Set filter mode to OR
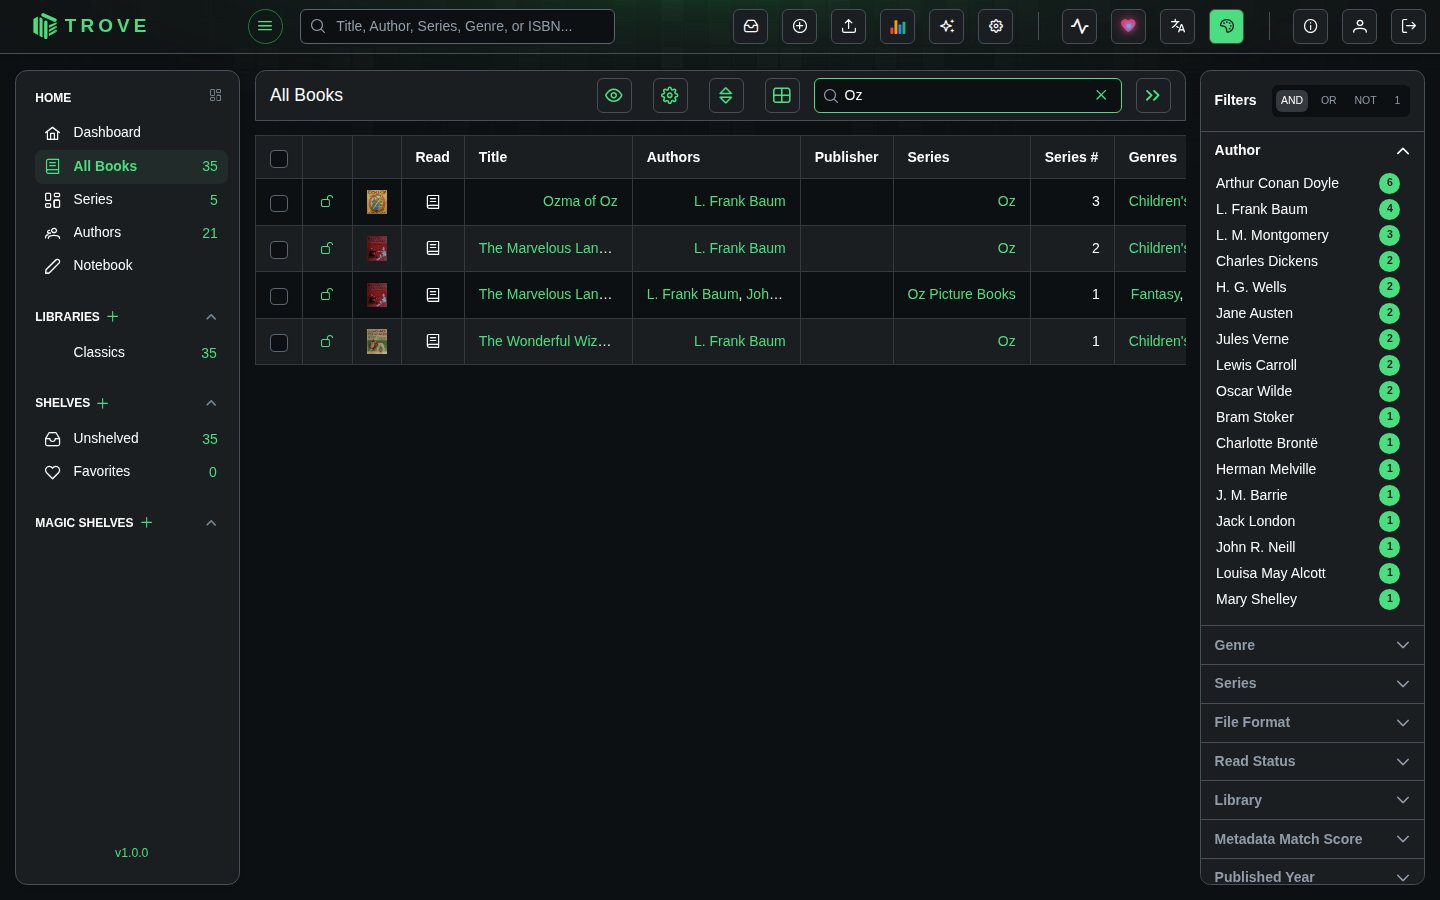1440x900 pixels. tap(1328, 100)
